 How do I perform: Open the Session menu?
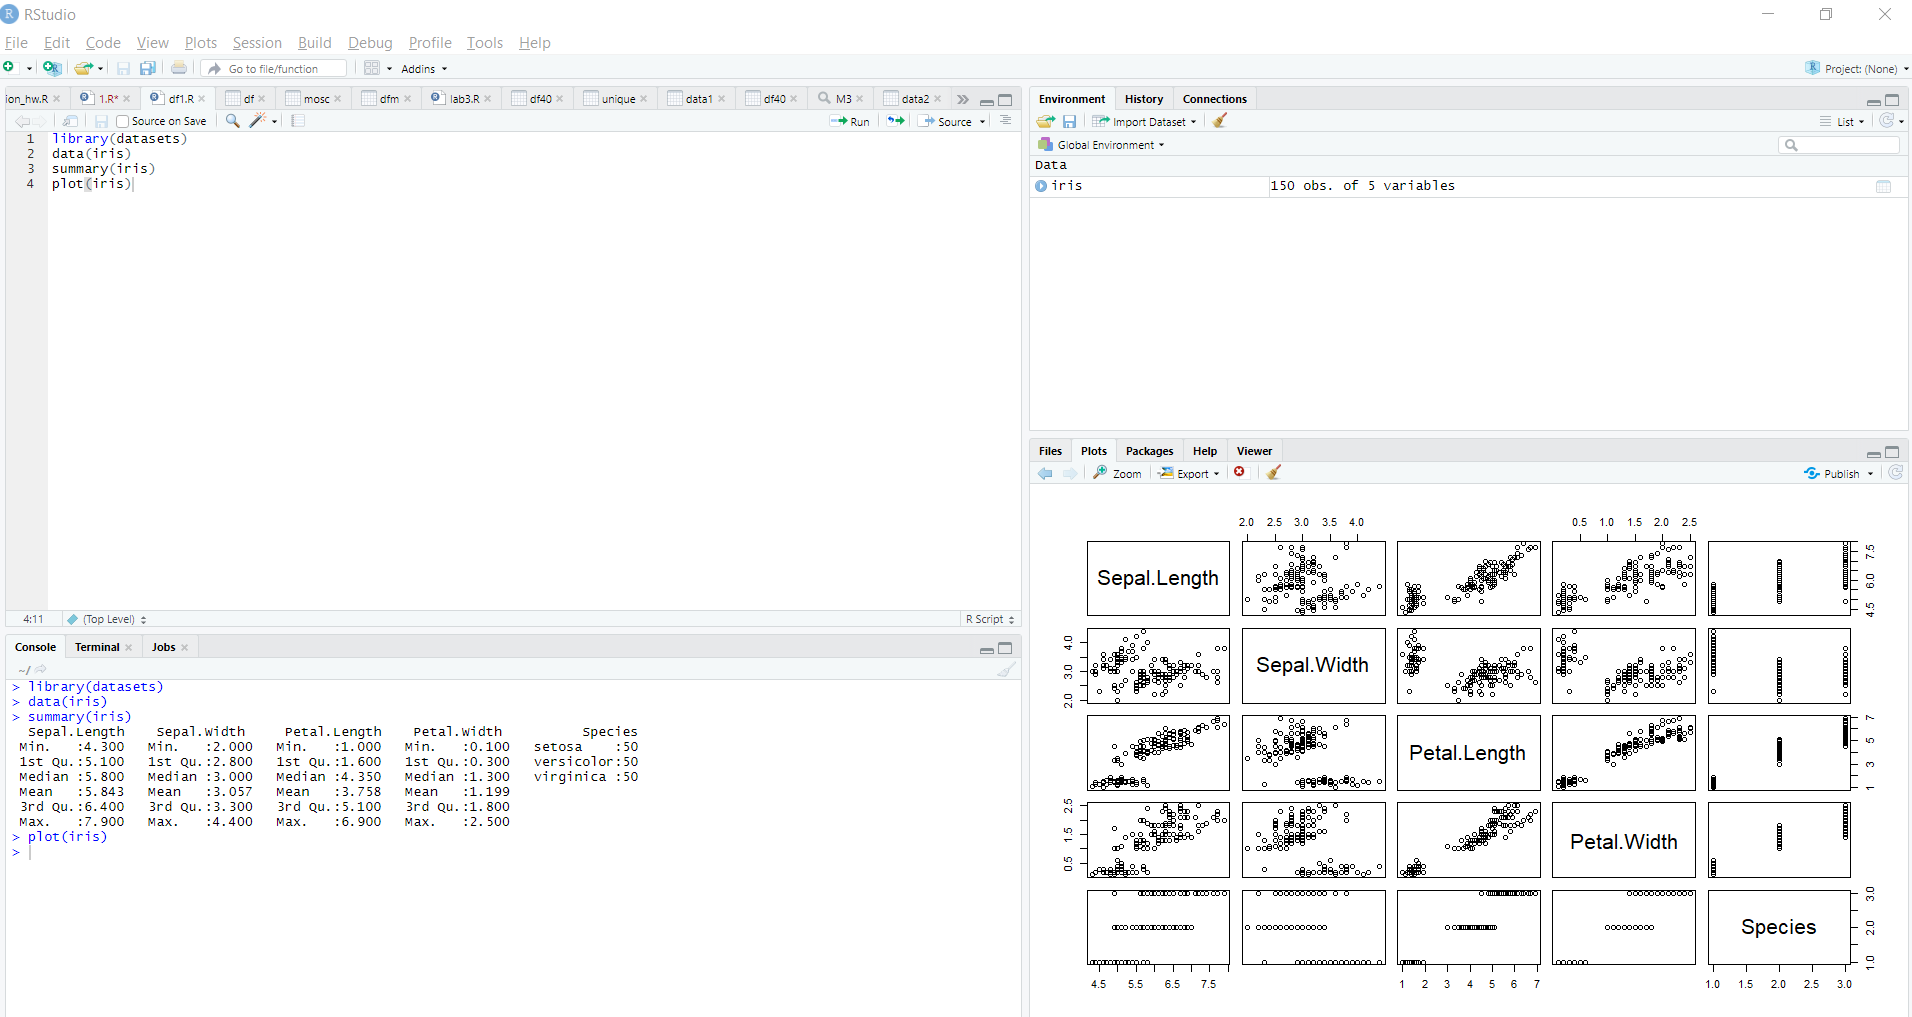coord(257,43)
